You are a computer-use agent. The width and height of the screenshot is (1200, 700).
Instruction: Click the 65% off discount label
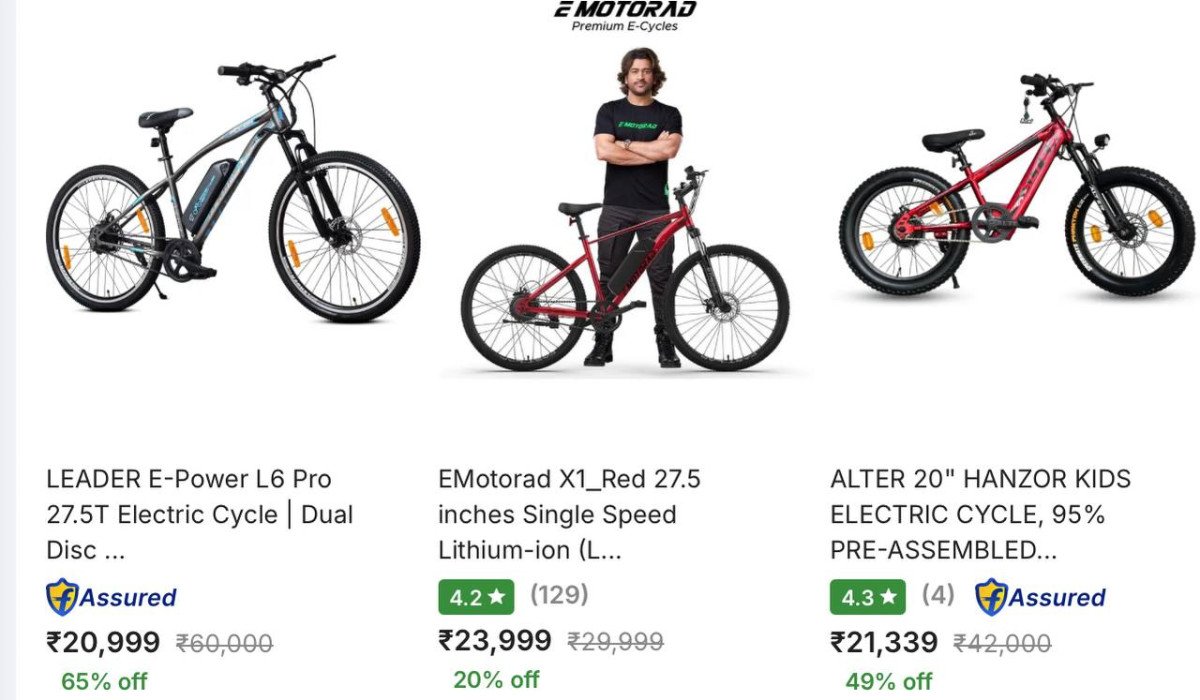point(104,681)
